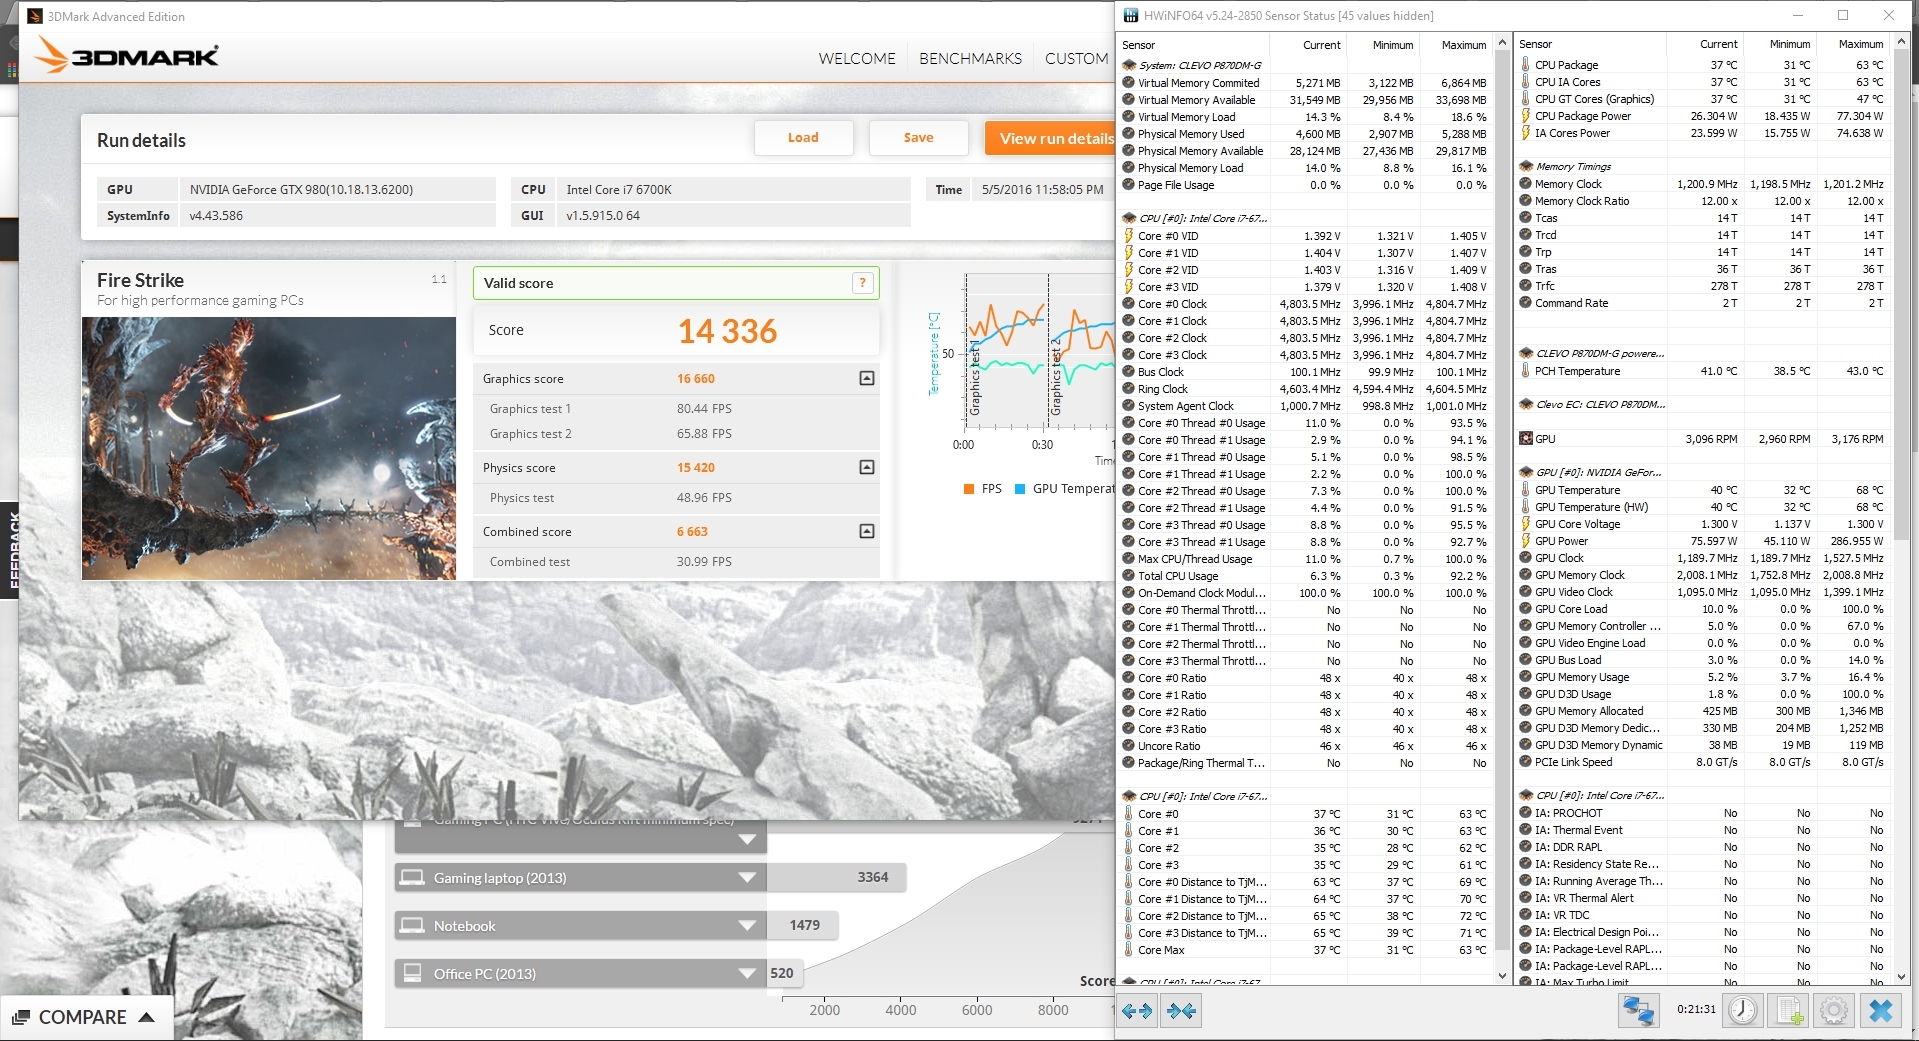Click the Save button in Run details
1919x1041 pixels.
(918, 138)
